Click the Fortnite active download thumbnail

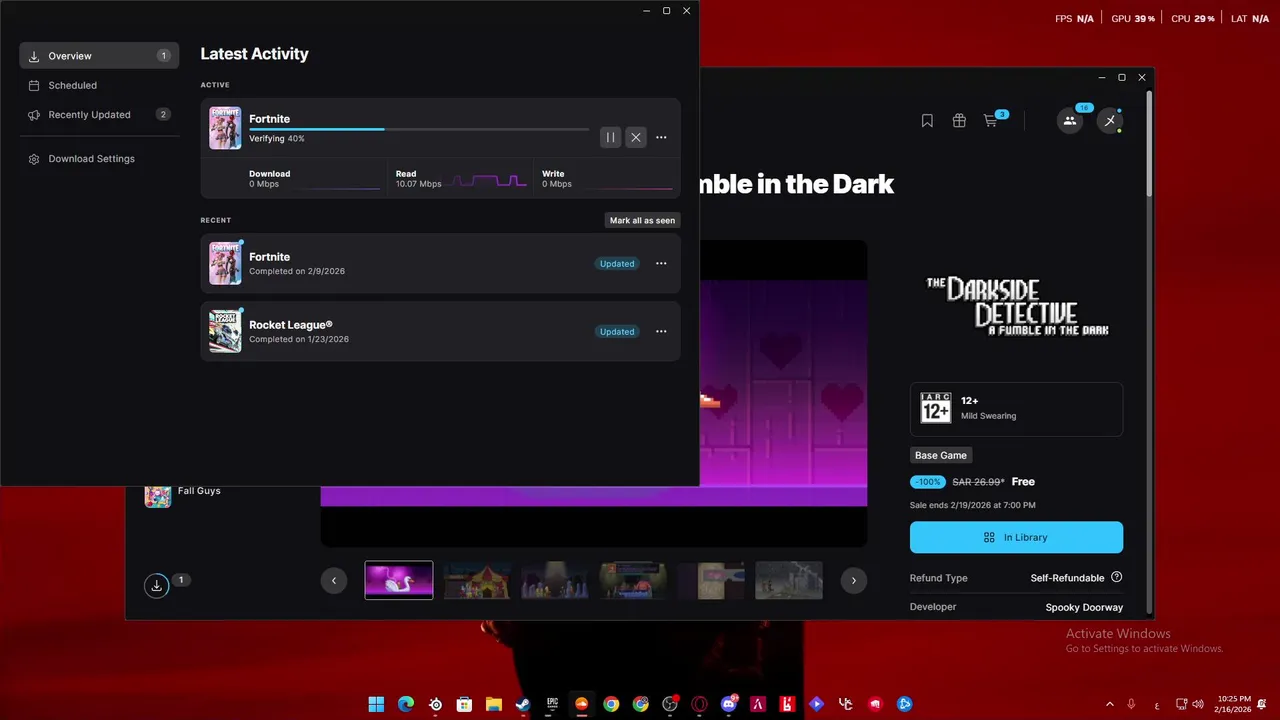[x=225, y=128]
